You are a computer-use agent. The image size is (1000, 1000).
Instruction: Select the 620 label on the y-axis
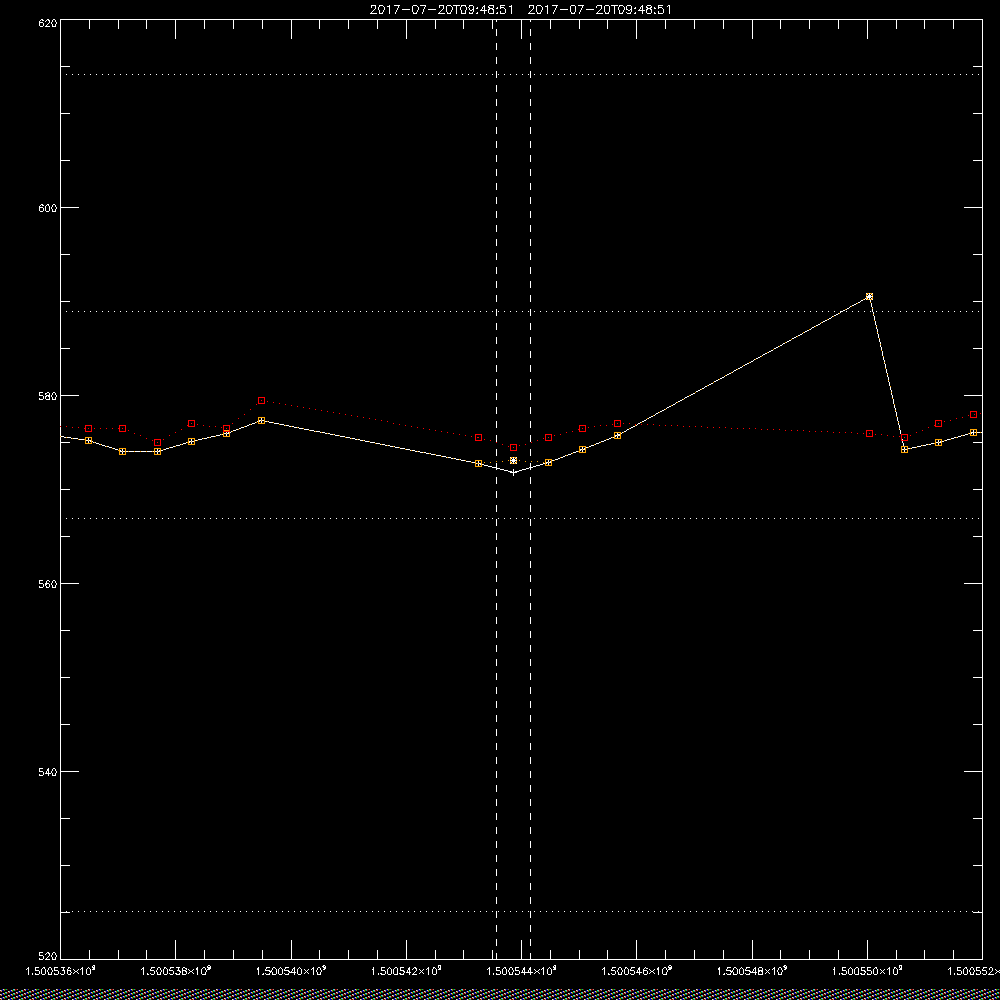click(48, 23)
